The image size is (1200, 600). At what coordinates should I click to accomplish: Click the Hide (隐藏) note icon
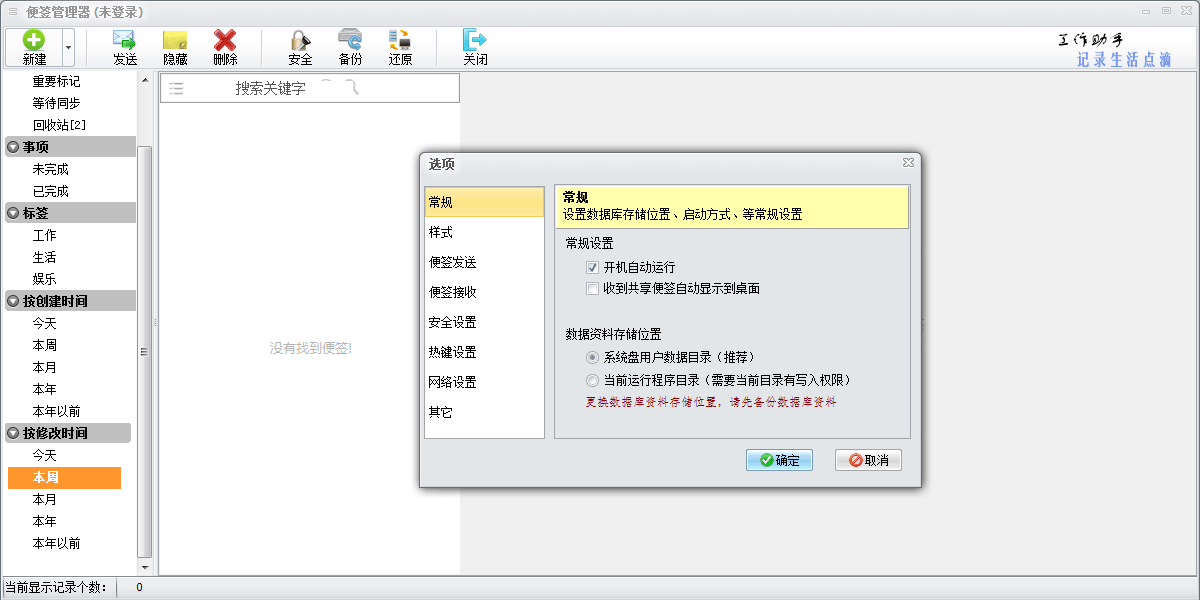point(175,41)
